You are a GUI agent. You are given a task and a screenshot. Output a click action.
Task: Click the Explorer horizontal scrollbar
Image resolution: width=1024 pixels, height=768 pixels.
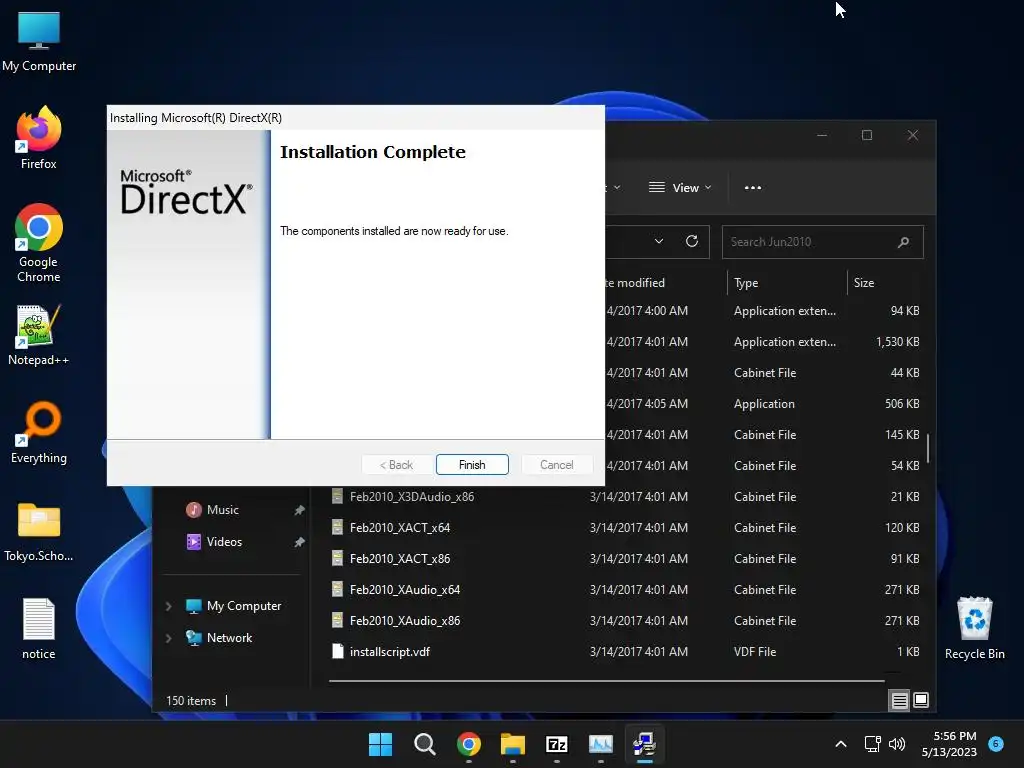606,680
